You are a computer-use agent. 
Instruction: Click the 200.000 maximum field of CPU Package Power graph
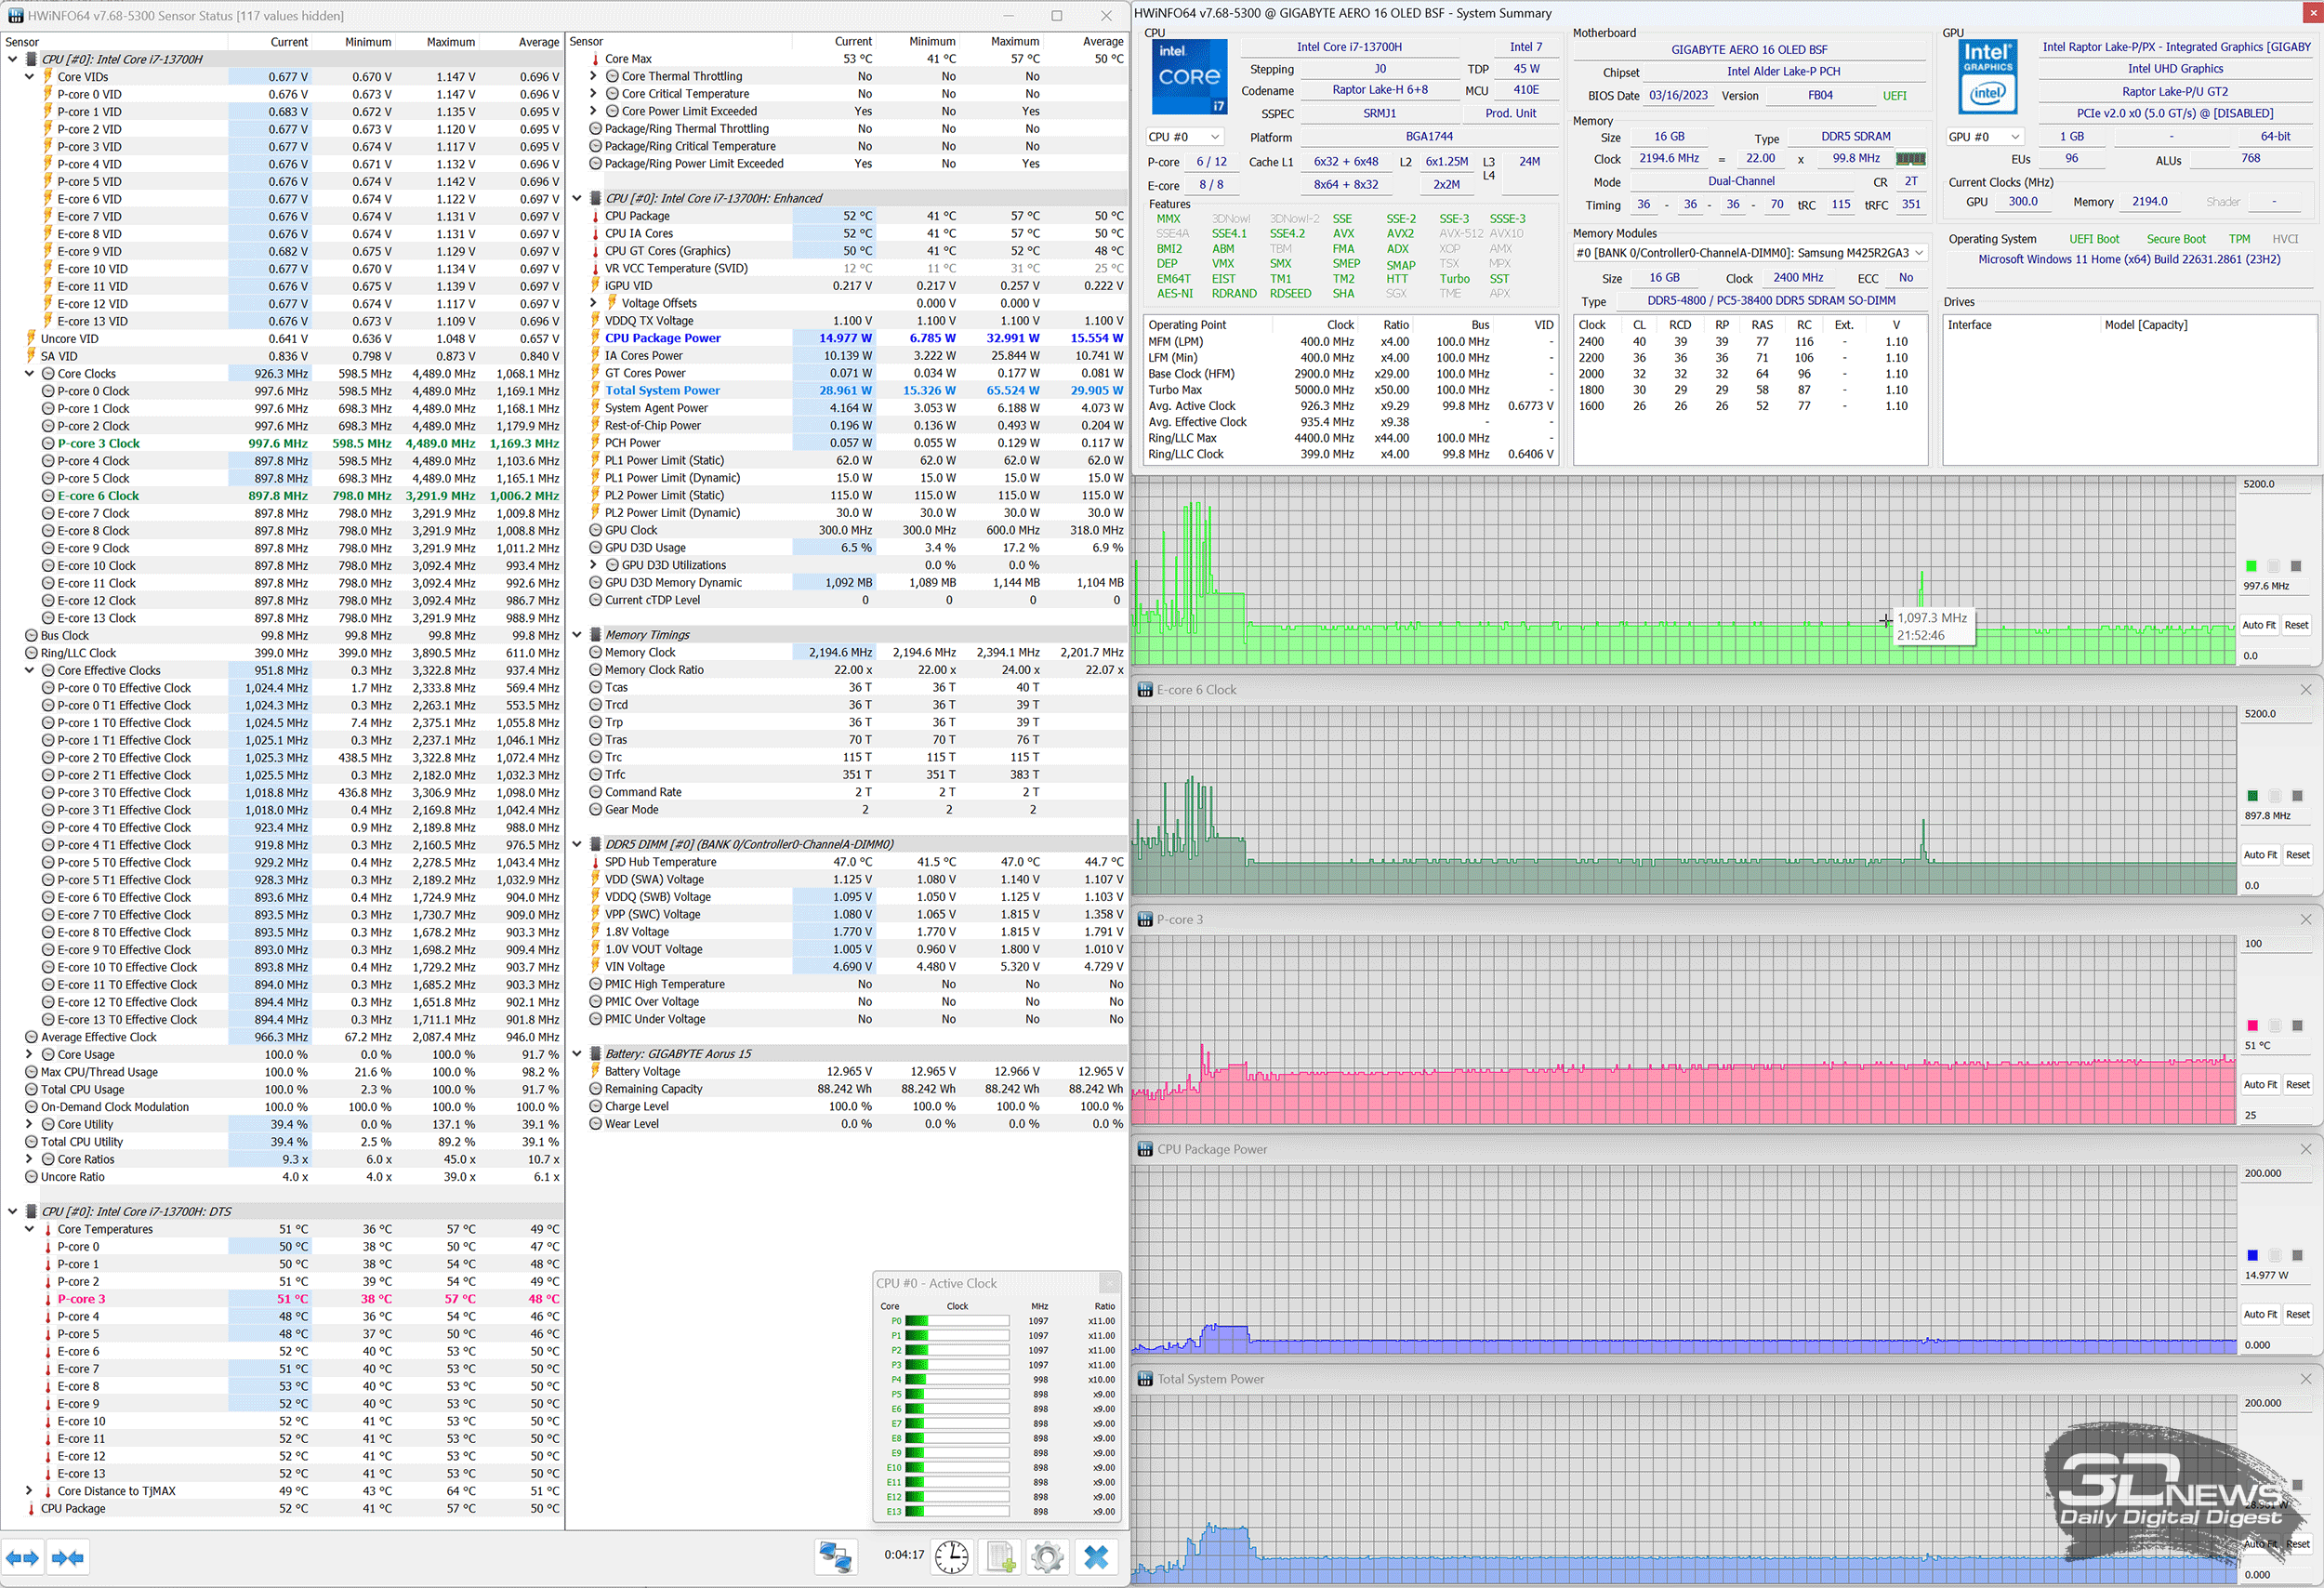pyautogui.click(x=2275, y=1174)
